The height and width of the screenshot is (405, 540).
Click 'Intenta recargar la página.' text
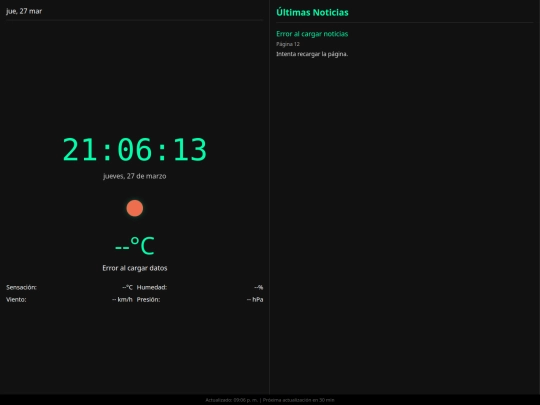coord(312,54)
